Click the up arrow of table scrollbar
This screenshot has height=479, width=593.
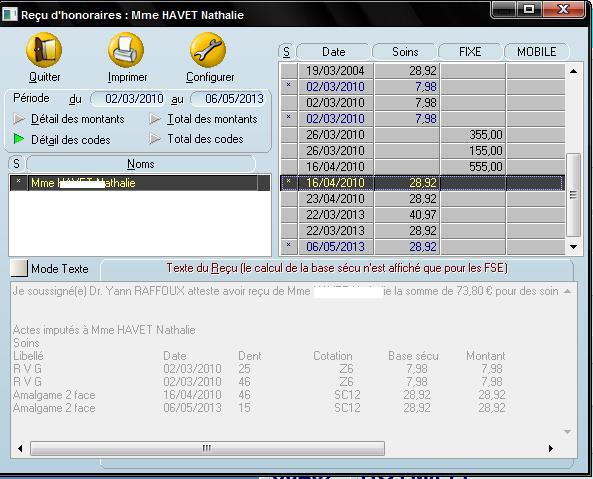(573, 71)
